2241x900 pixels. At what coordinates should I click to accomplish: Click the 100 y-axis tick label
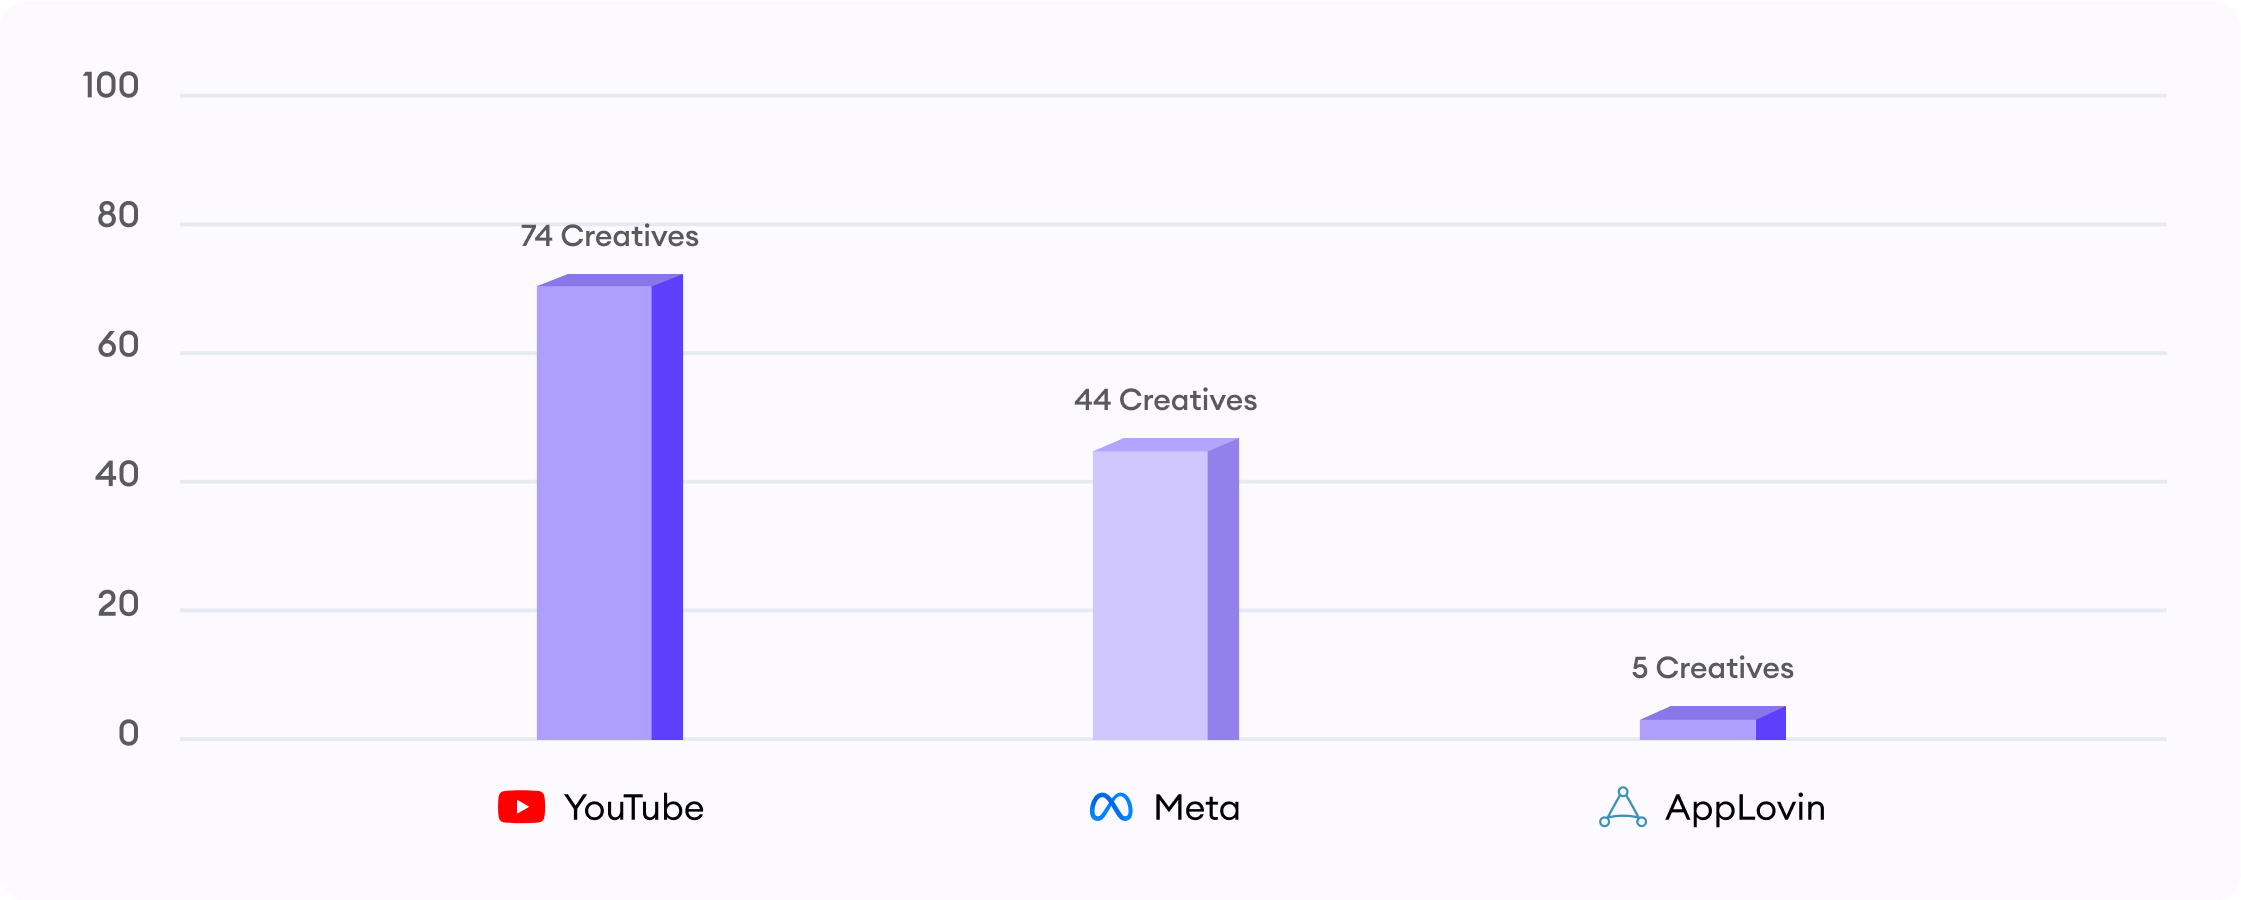point(111,86)
